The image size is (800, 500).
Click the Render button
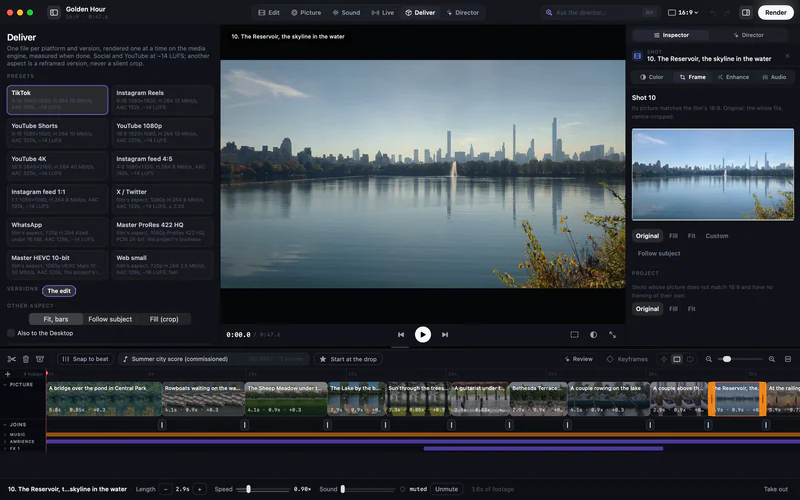[x=776, y=13]
